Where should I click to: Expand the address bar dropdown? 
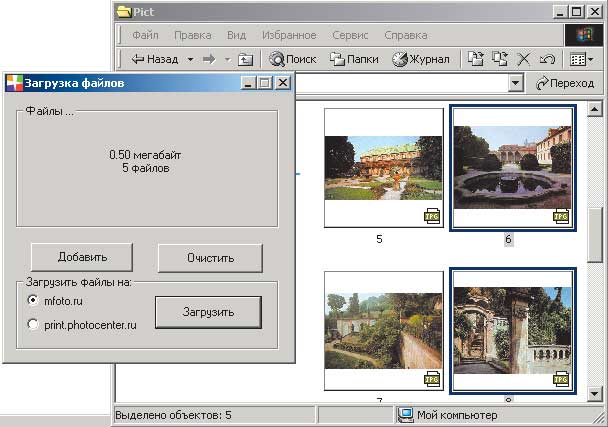pyautogui.click(x=516, y=84)
